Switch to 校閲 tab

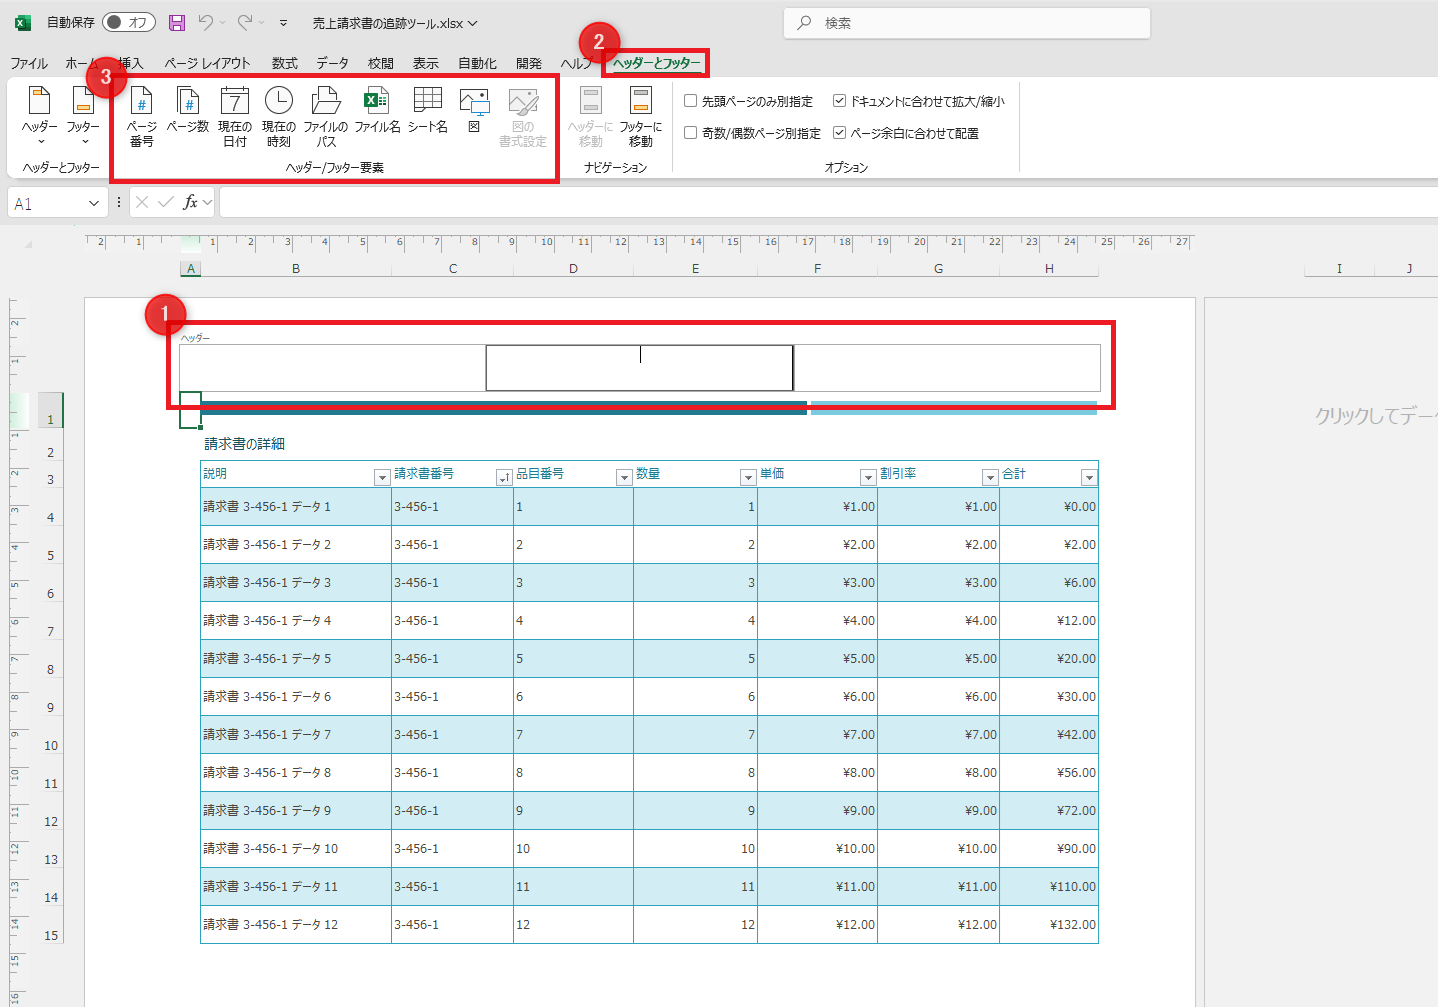click(x=381, y=63)
